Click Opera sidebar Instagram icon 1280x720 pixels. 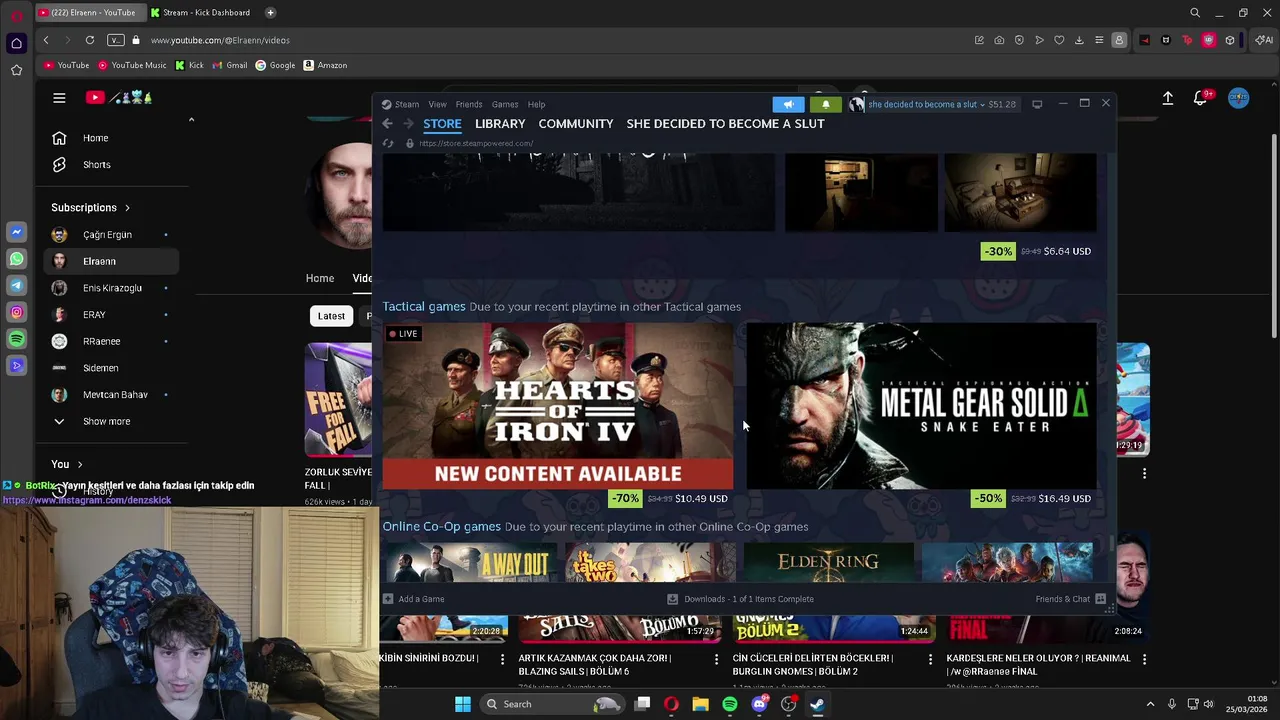point(16,313)
